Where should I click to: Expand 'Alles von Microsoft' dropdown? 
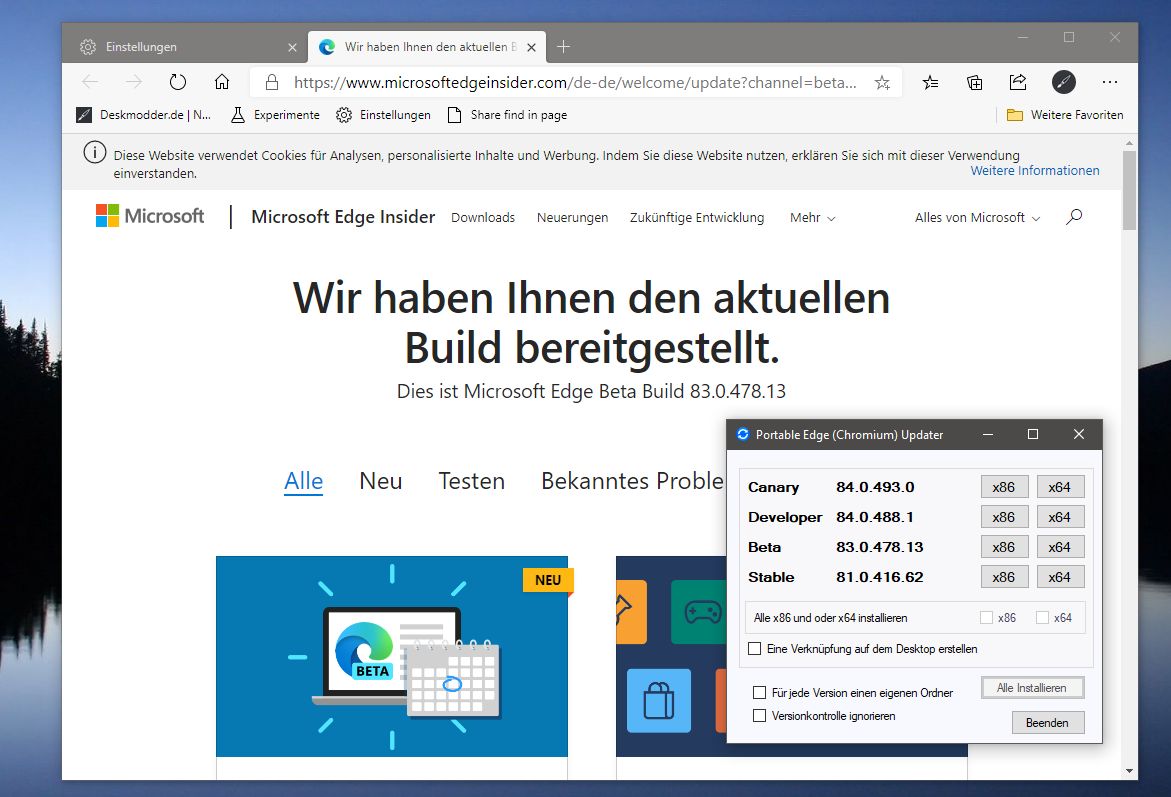(977, 217)
